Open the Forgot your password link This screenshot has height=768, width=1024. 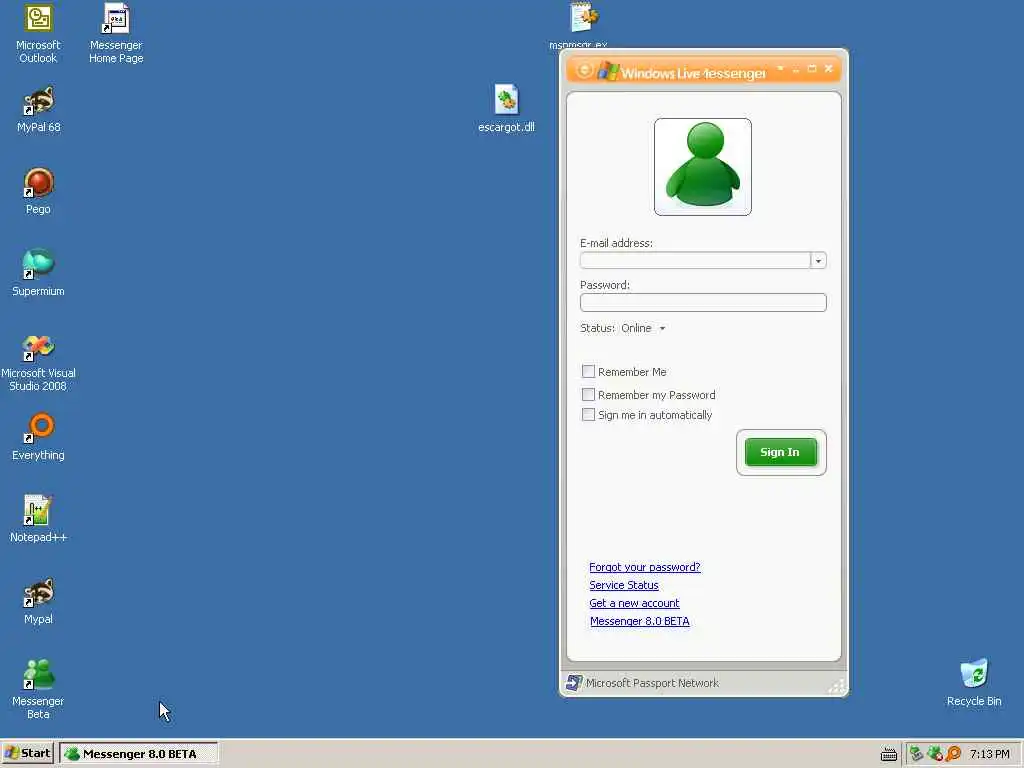click(x=645, y=567)
